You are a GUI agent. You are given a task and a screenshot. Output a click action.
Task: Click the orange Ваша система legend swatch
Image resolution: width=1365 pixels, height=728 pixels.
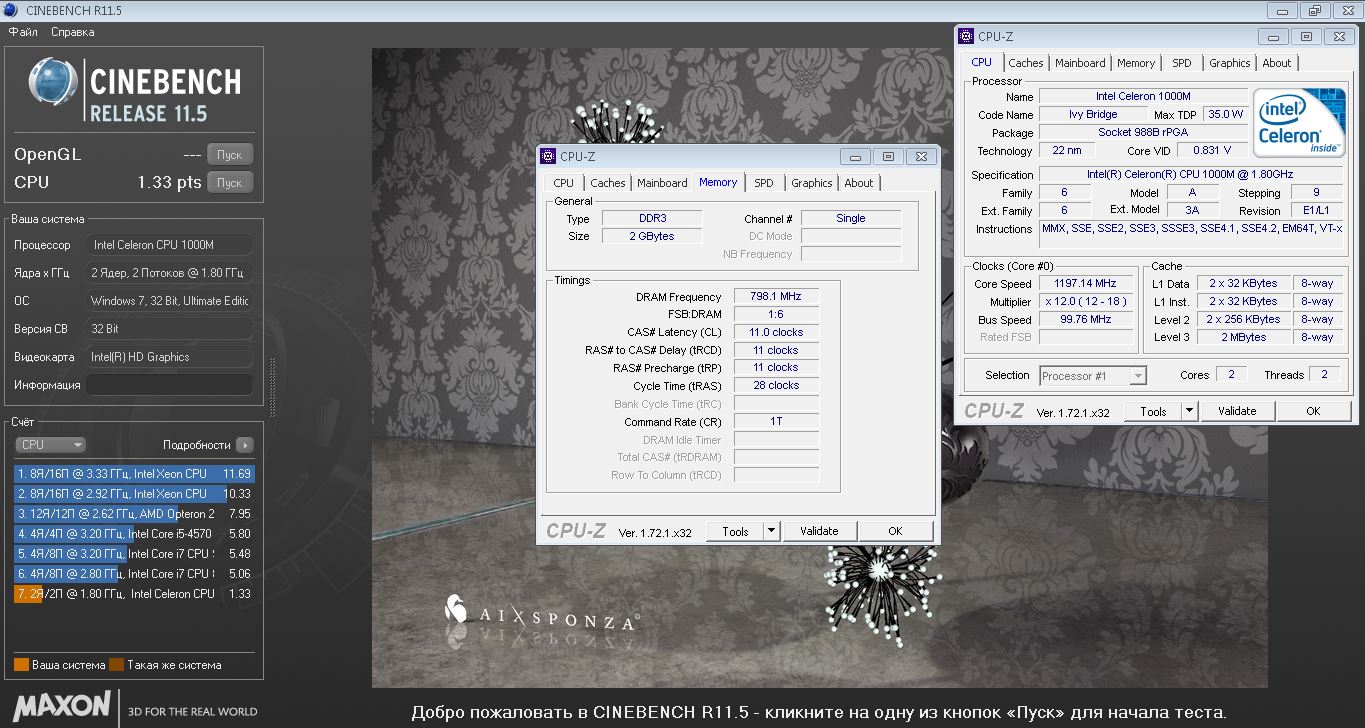click(x=21, y=665)
